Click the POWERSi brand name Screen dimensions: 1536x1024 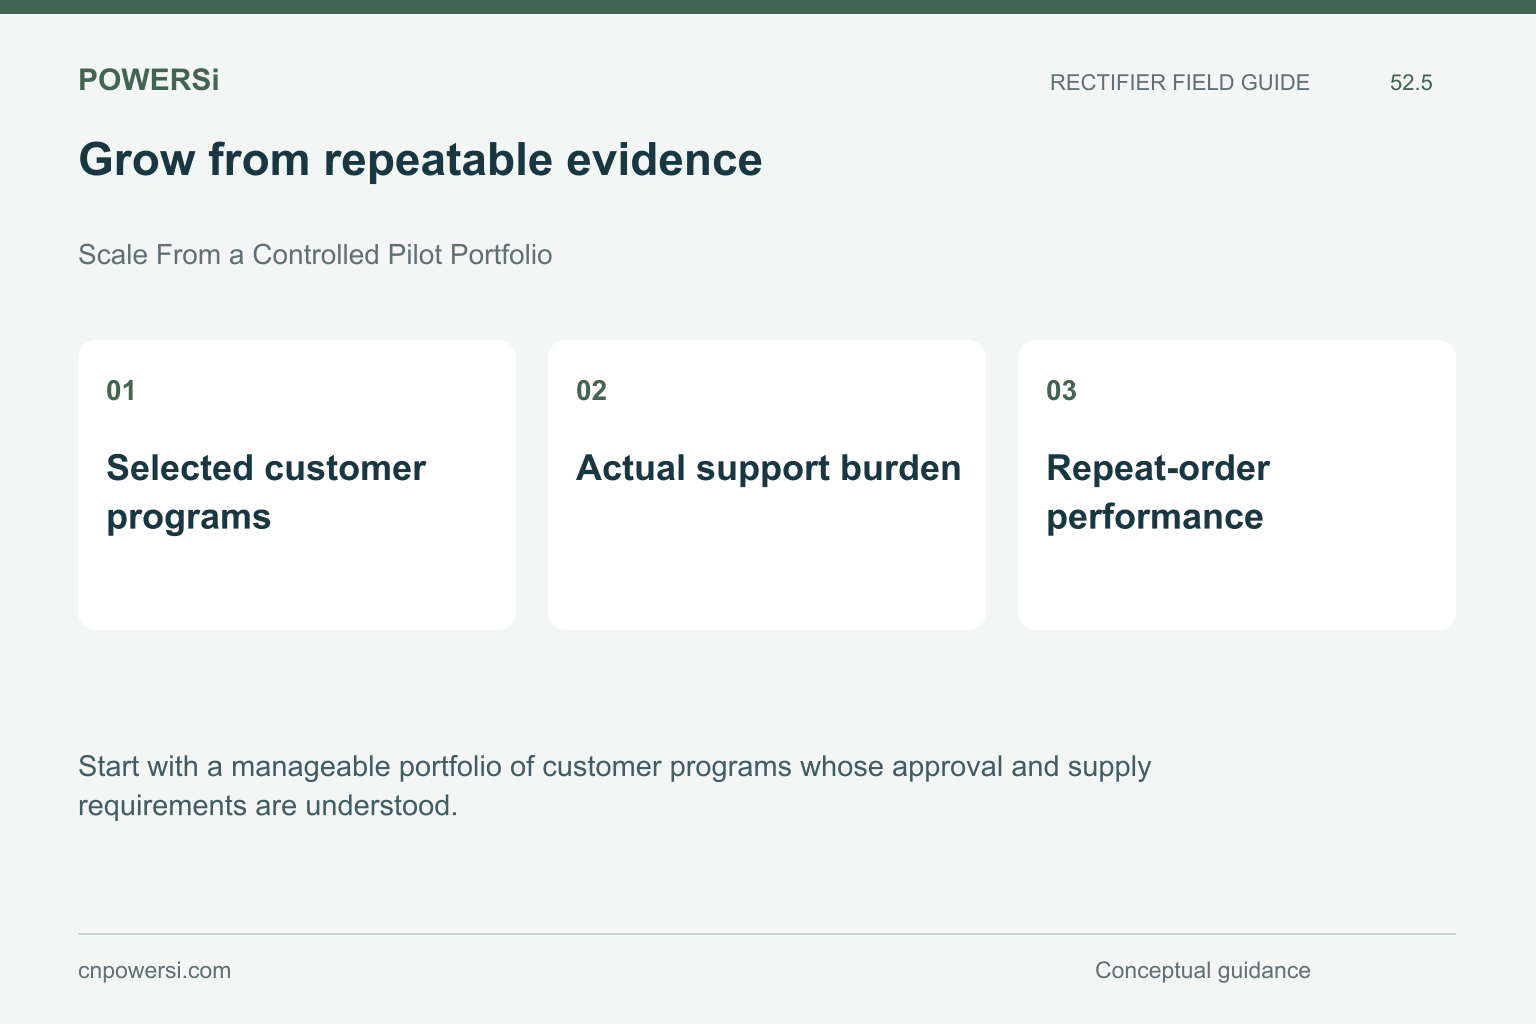(148, 80)
